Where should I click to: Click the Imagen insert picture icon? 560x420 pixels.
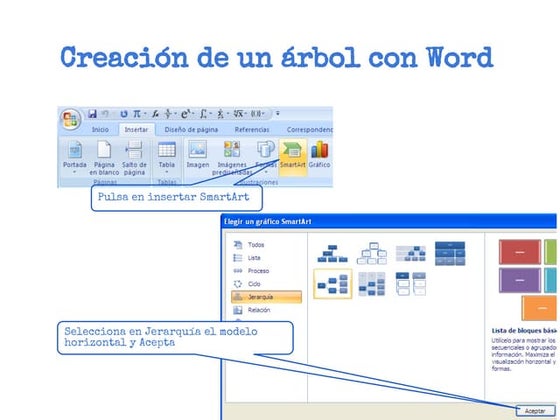click(198, 150)
